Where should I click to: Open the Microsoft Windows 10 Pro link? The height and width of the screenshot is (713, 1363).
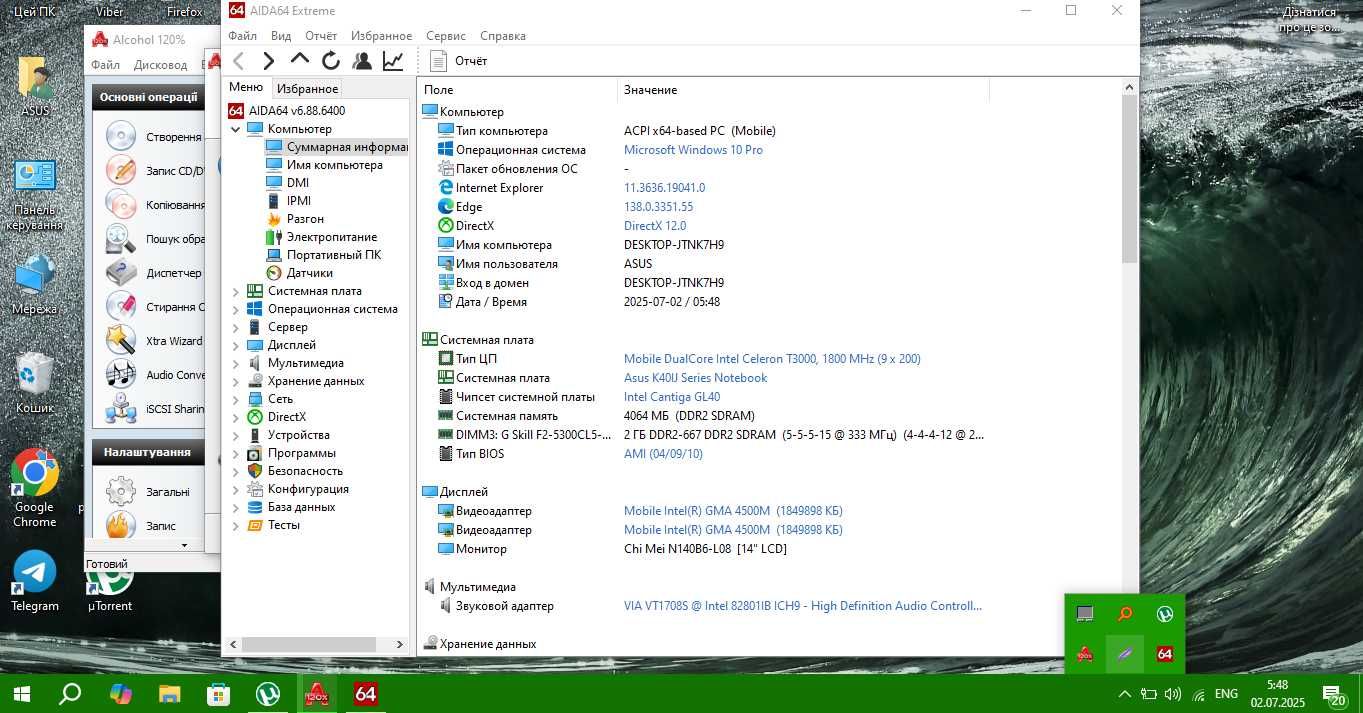click(x=693, y=150)
